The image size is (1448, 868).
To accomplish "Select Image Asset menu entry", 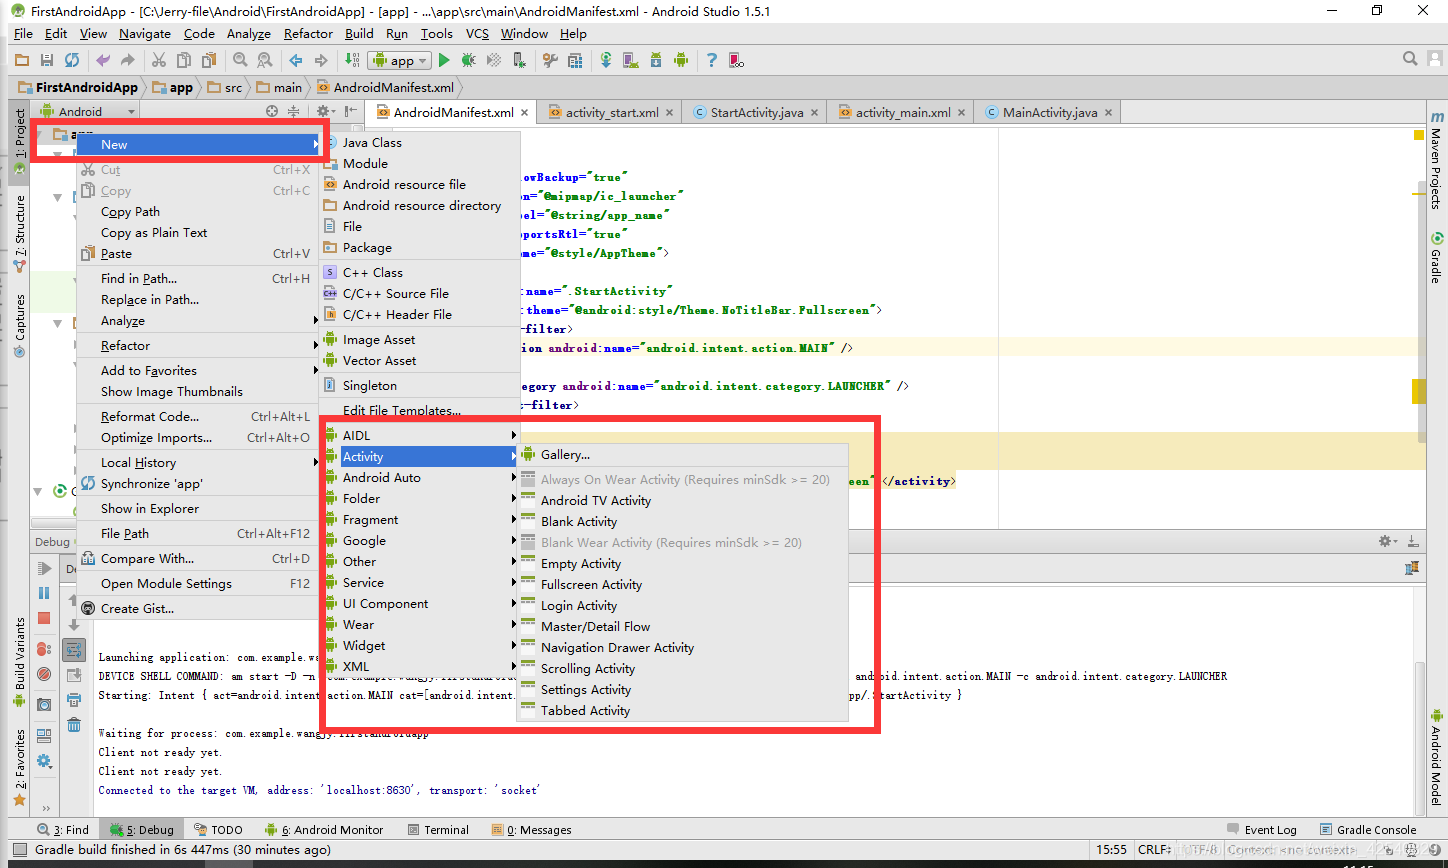I will point(420,339).
